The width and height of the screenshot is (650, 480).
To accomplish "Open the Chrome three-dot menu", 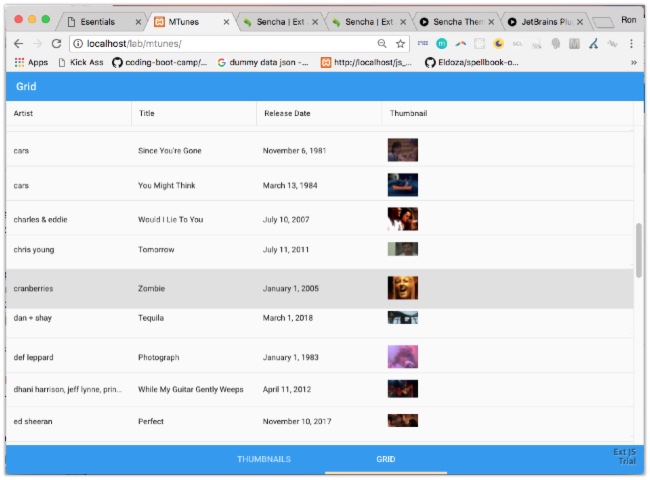I will 631,44.
